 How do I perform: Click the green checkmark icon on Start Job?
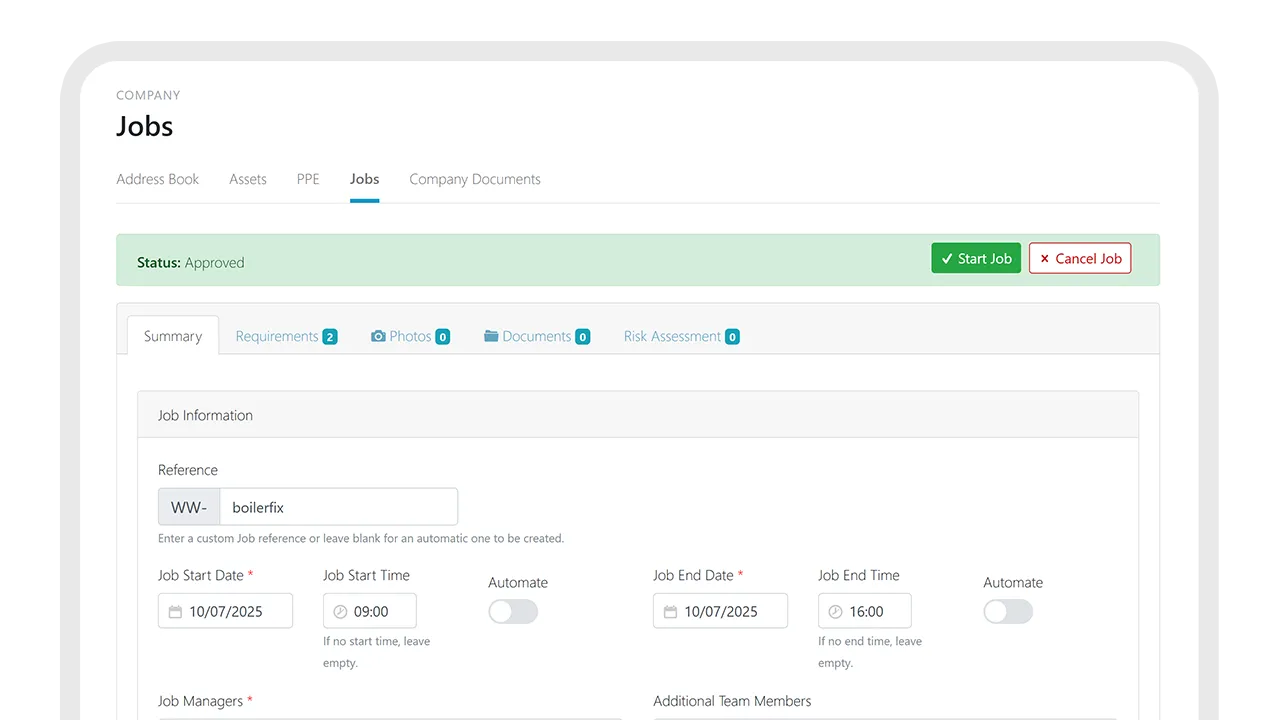click(946, 258)
